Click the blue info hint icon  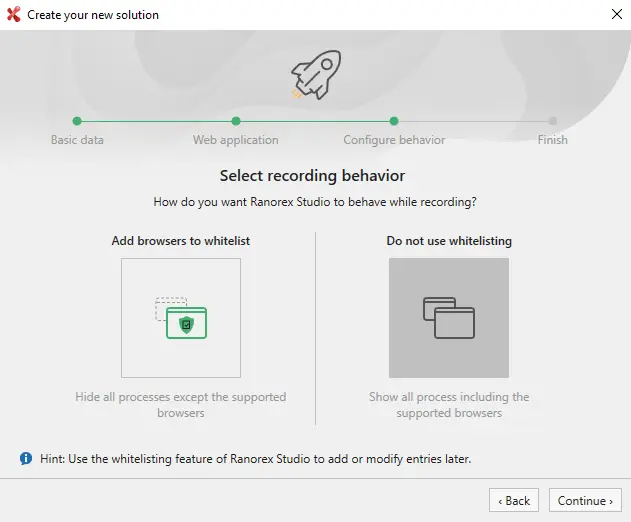coord(26,459)
